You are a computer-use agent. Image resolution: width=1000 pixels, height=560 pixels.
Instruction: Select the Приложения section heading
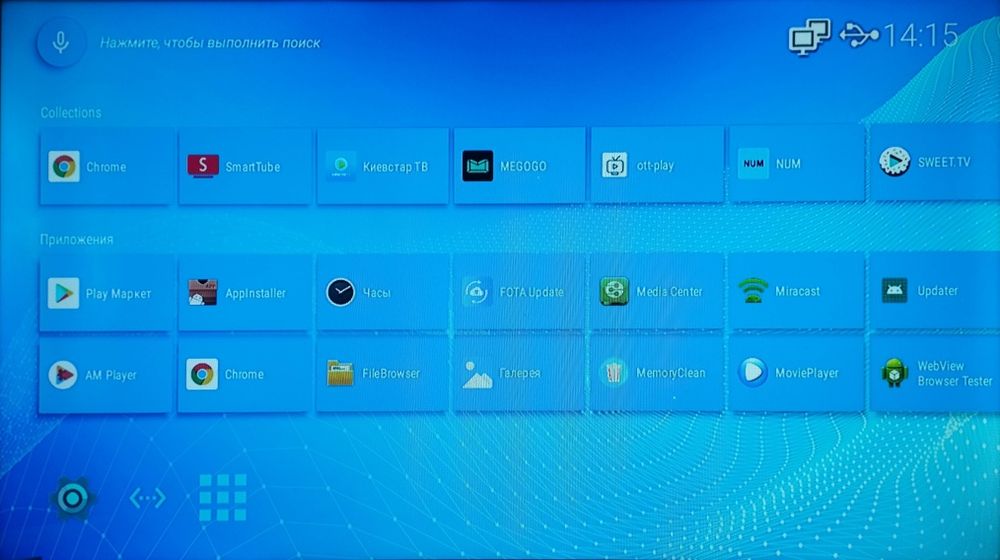77,240
